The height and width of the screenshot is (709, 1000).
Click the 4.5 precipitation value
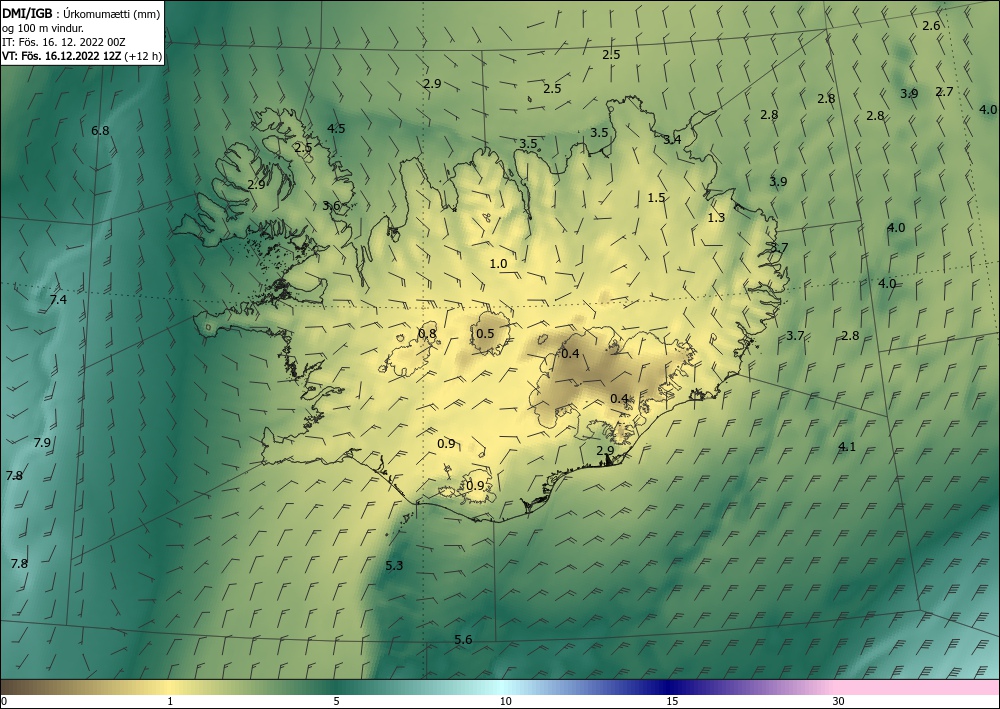coord(336,129)
